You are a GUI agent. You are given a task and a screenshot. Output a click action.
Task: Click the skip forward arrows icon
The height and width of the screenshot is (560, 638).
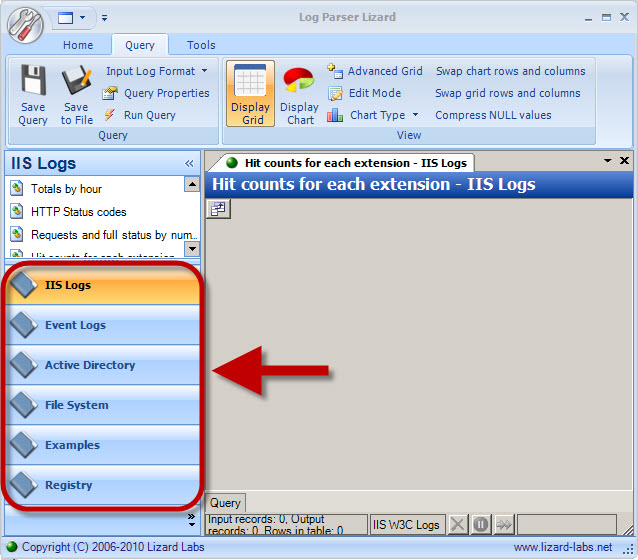coord(504,525)
